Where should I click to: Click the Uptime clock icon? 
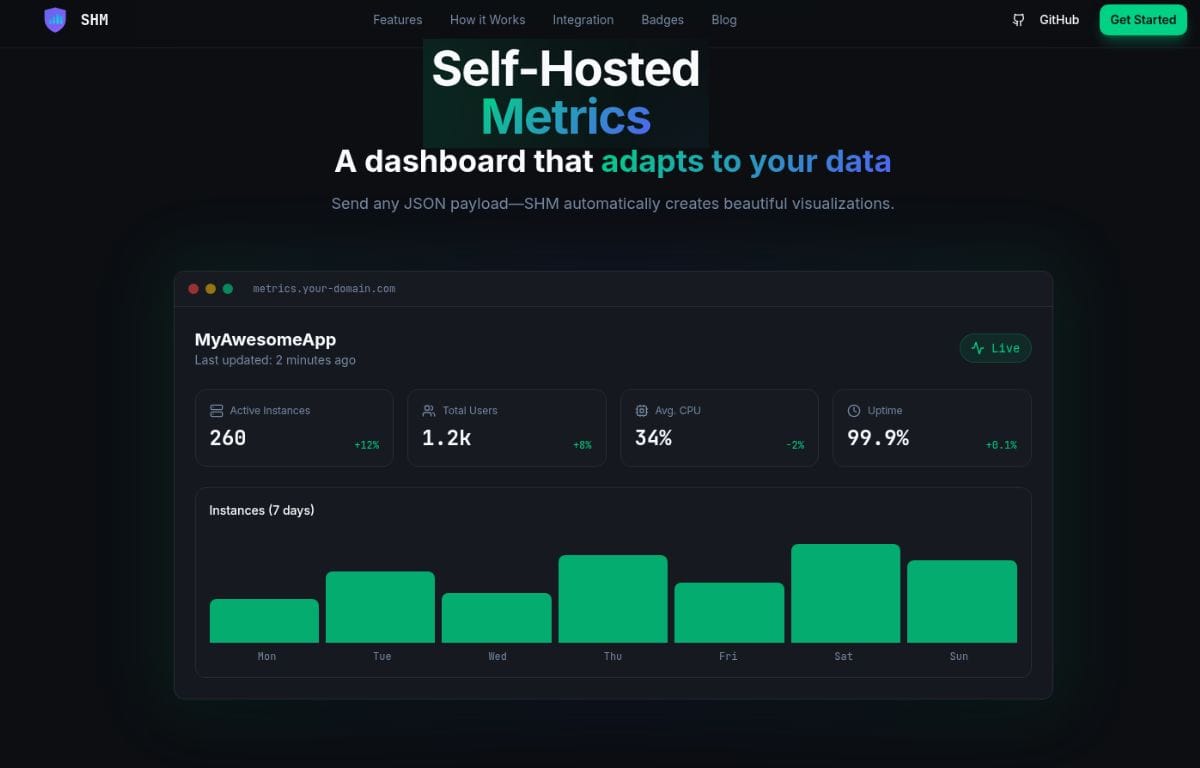(x=854, y=411)
